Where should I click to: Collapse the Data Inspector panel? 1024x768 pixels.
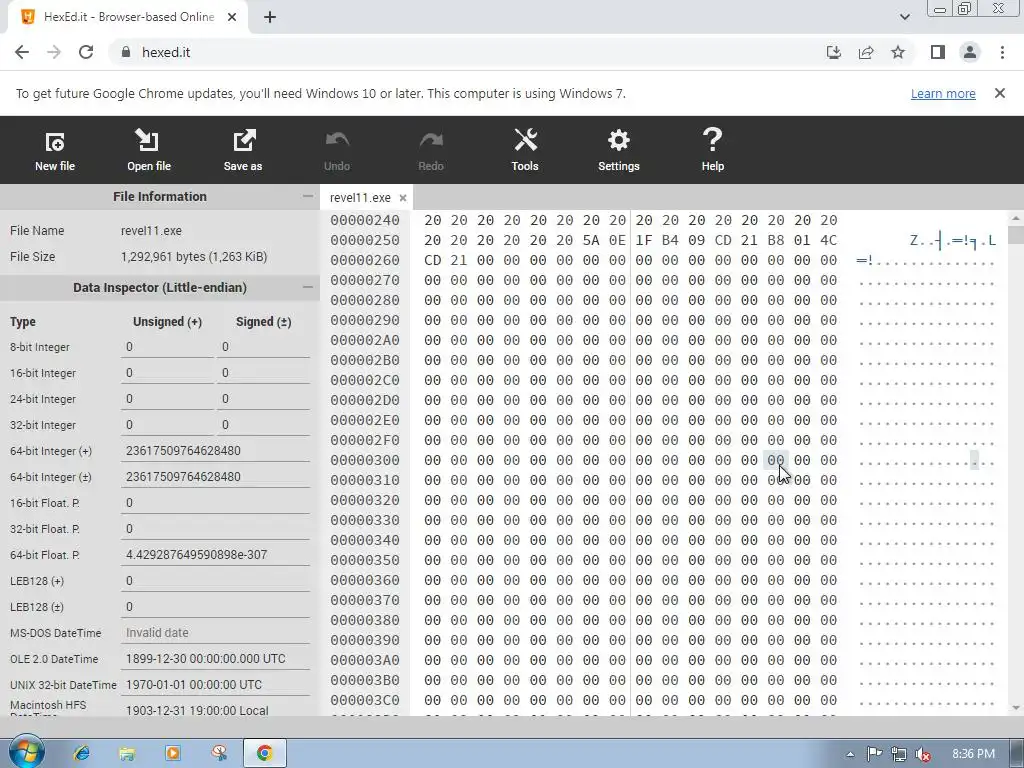308,287
